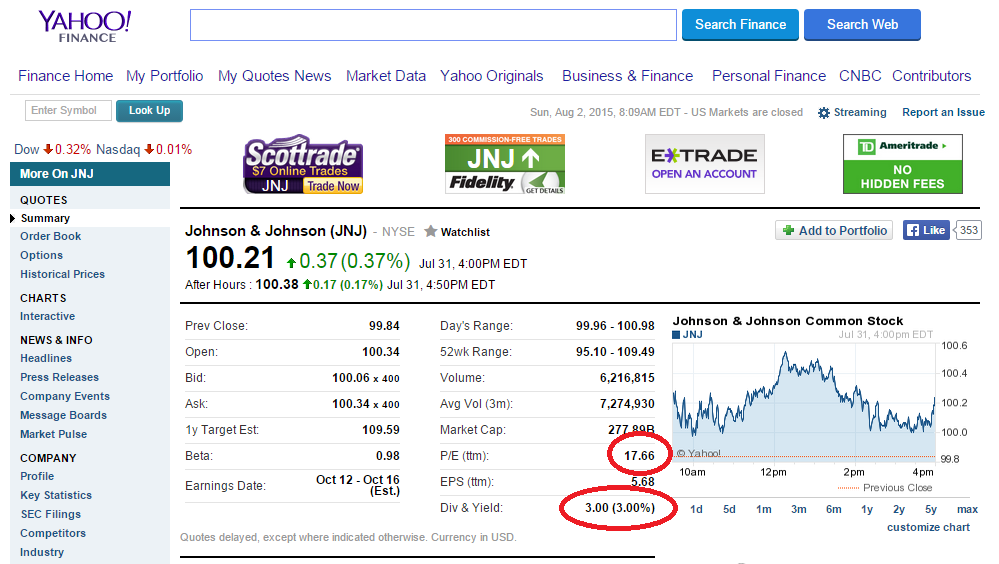Switch chart range to 5d
Image resolution: width=999 pixels, height=564 pixels.
click(x=729, y=509)
